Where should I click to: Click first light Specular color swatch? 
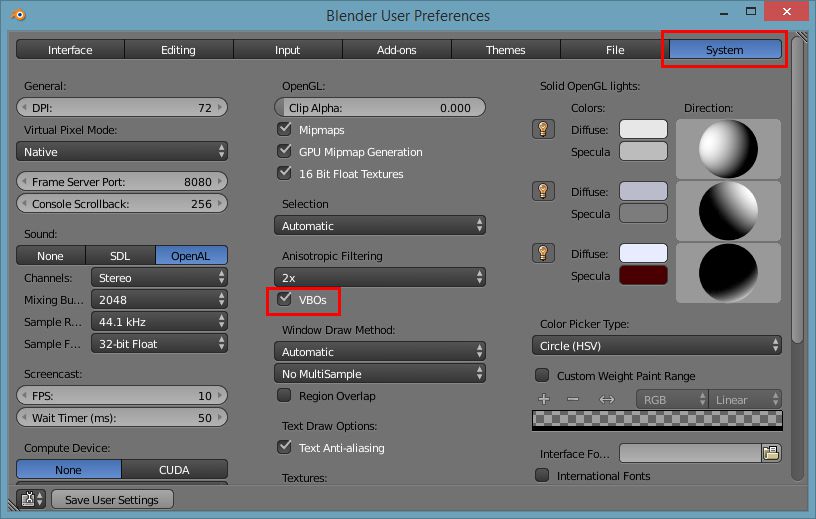point(643,151)
